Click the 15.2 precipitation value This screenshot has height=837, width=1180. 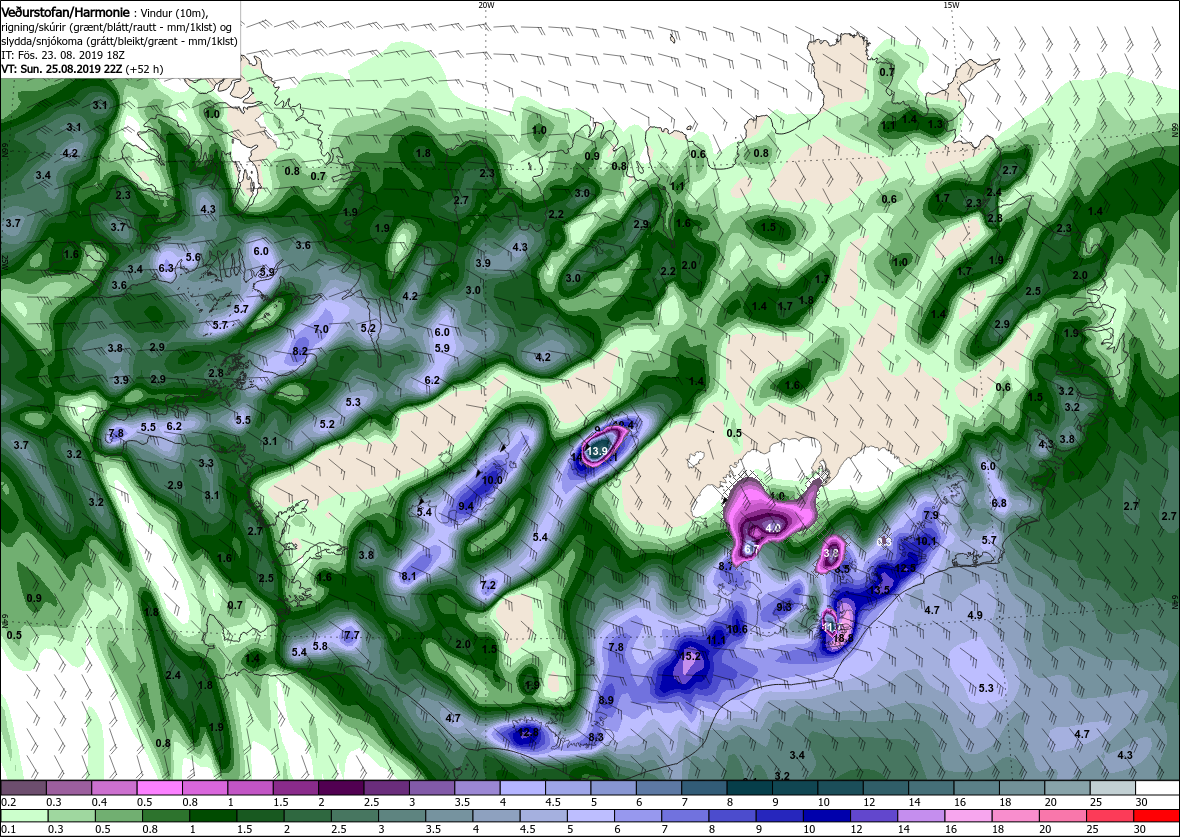click(690, 656)
